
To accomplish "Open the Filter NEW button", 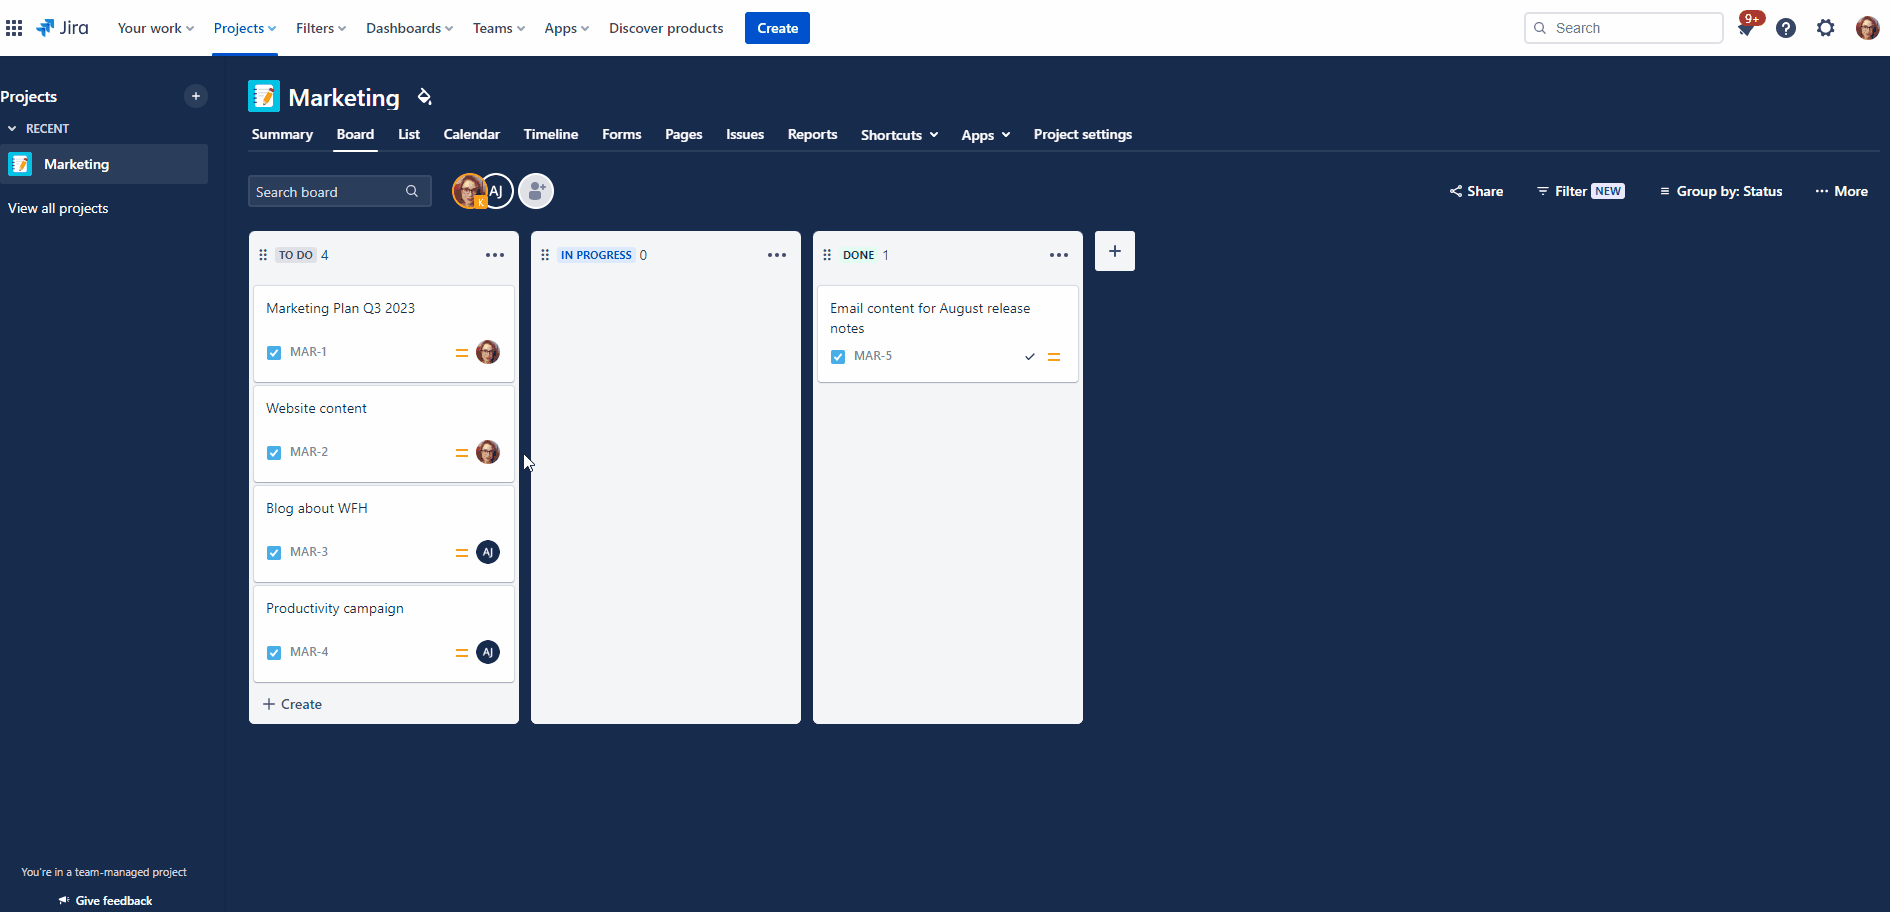I will click(1581, 191).
